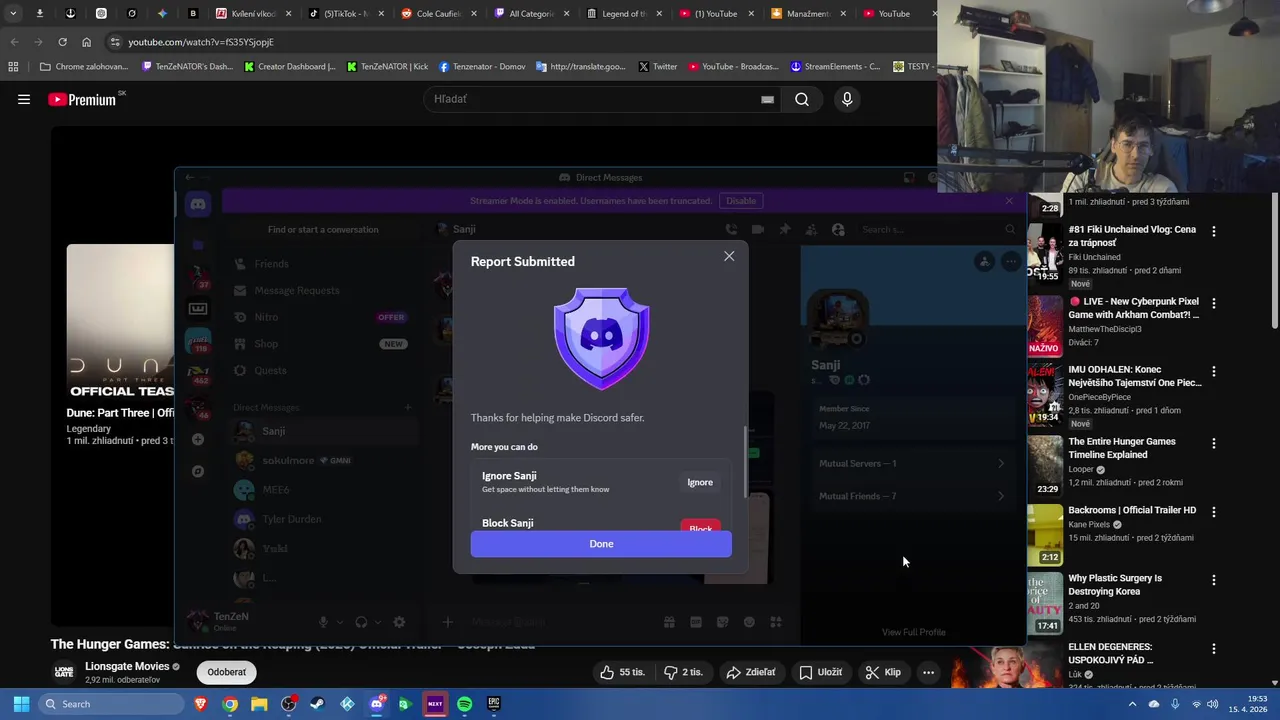Open OBS Studio from taskbar
Viewport: 1280px width, 720px height.
tap(288, 704)
